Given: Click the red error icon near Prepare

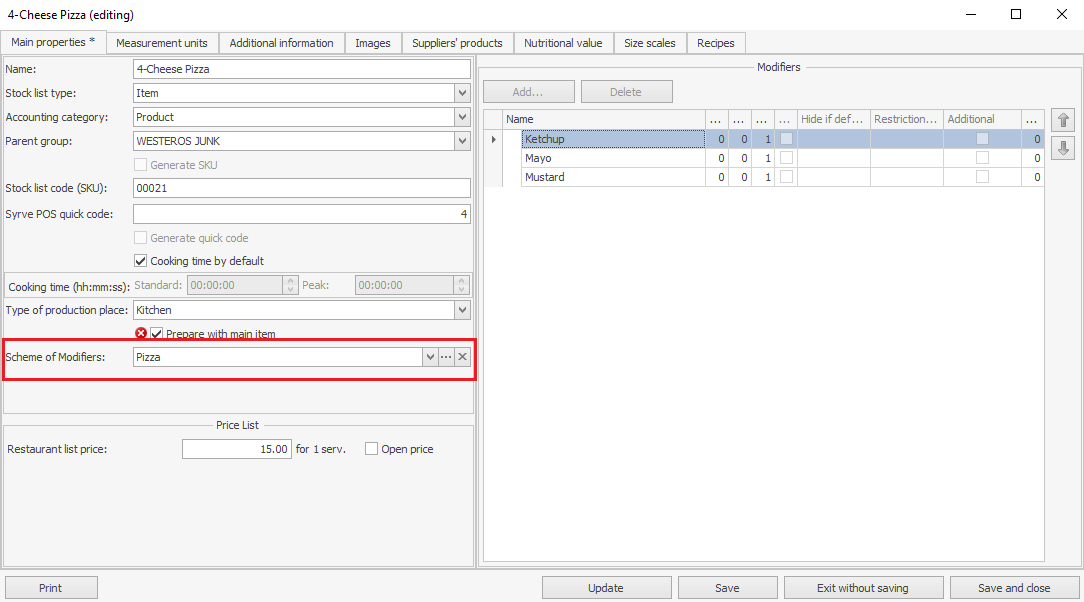Looking at the screenshot, I should click(141, 334).
